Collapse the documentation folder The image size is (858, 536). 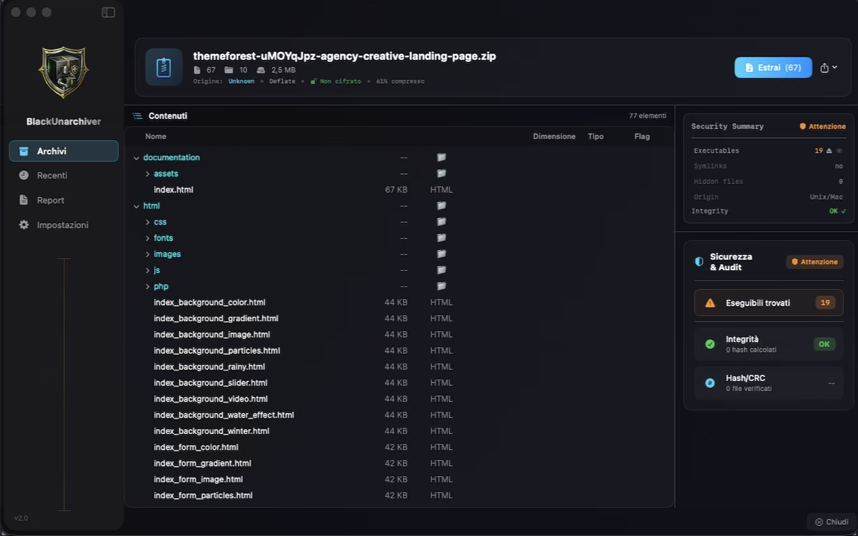tap(137, 158)
